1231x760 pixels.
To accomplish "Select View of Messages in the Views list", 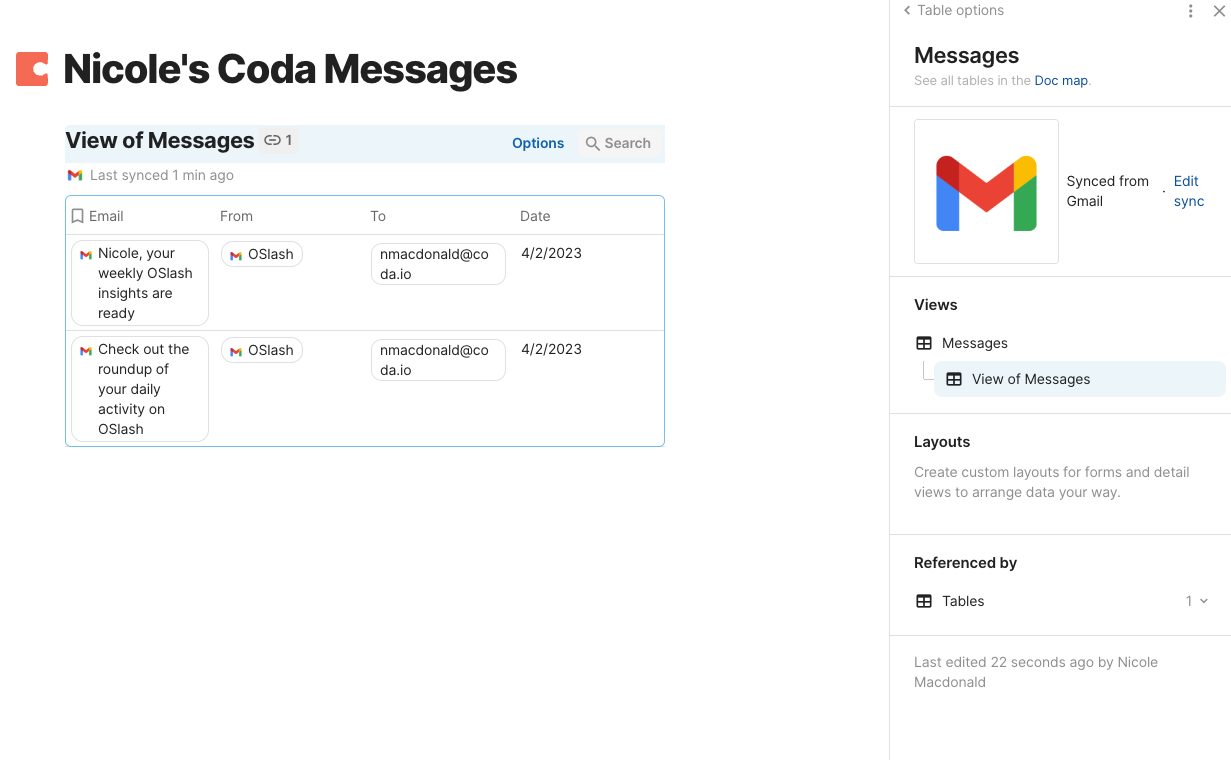I will pyautogui.click(x=1079, y=379).
